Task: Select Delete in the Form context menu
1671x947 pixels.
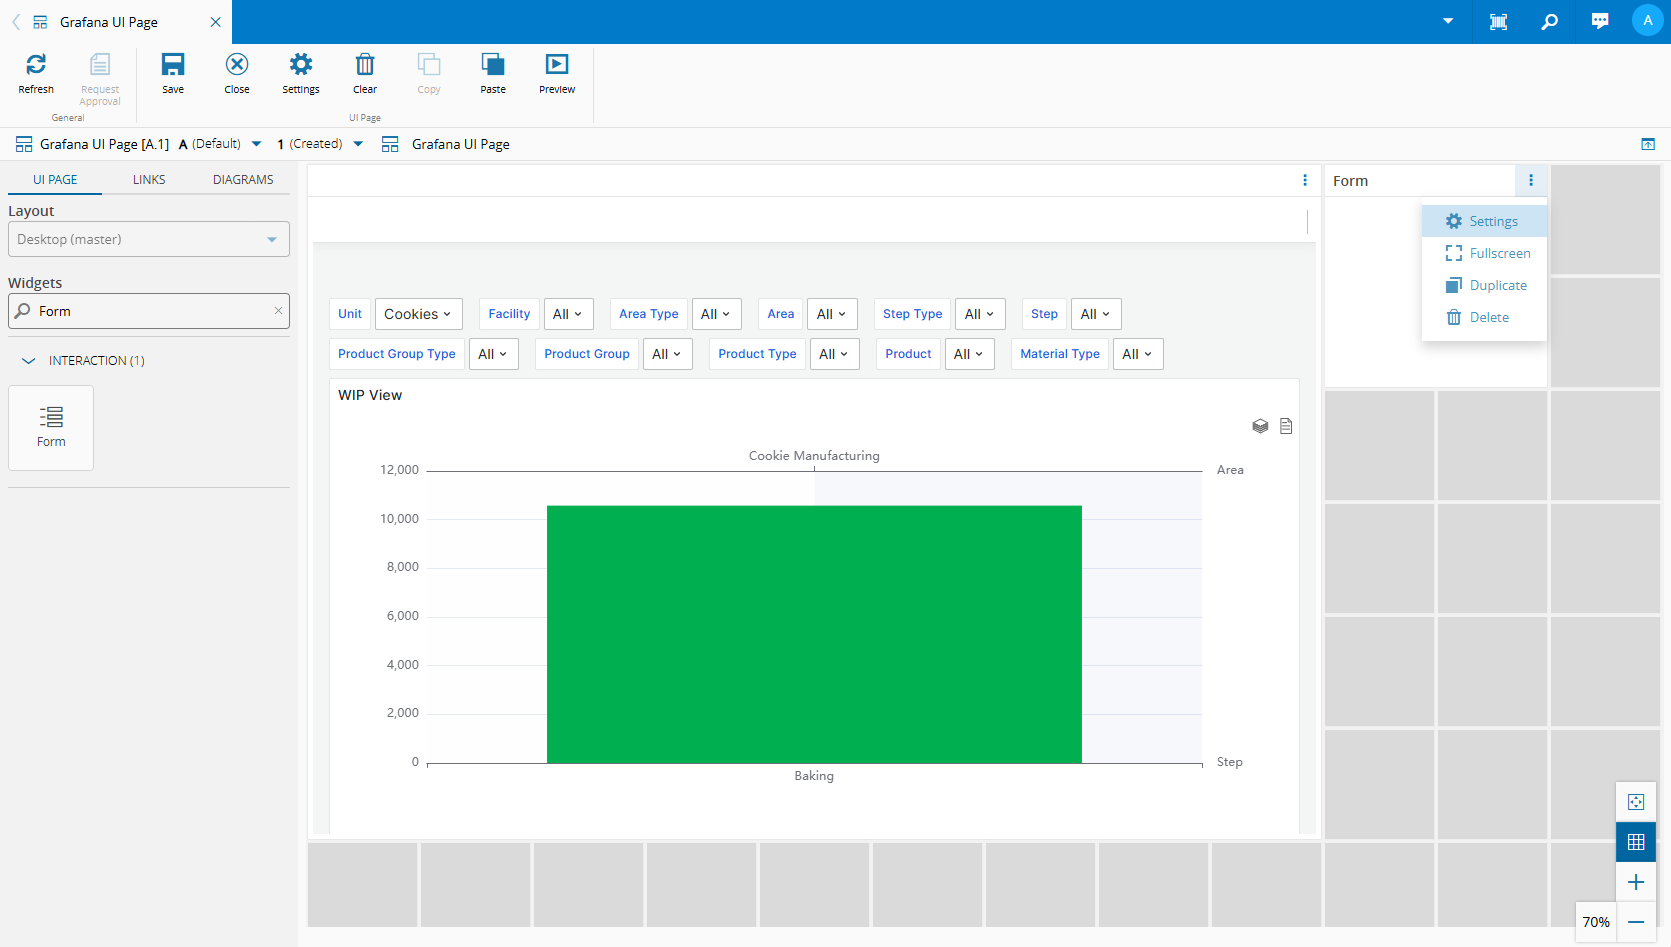Action: tap(1488, 318)
